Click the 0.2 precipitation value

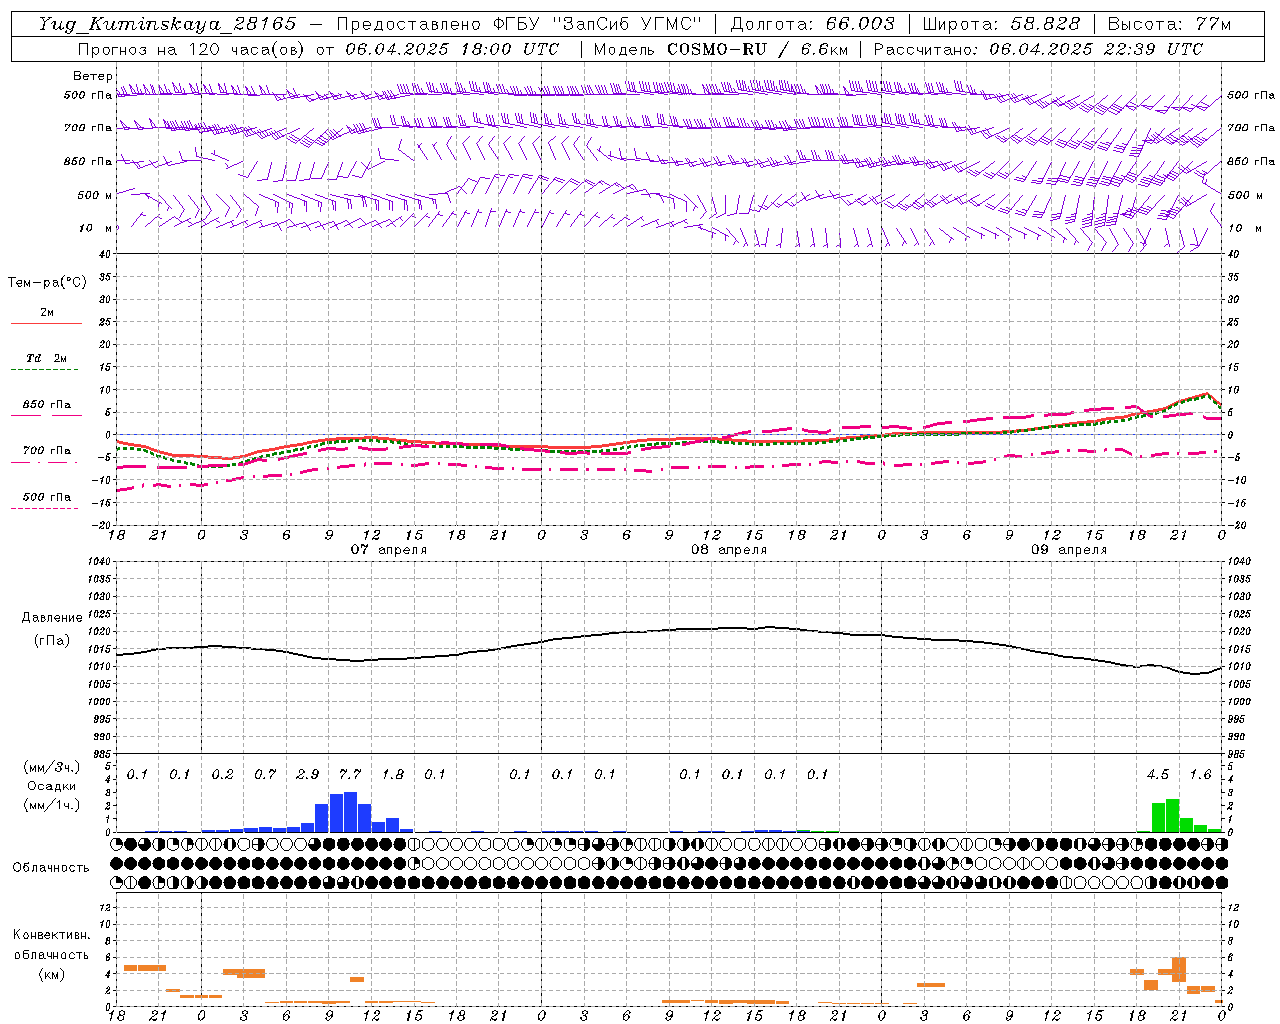(x=222, y=775)
